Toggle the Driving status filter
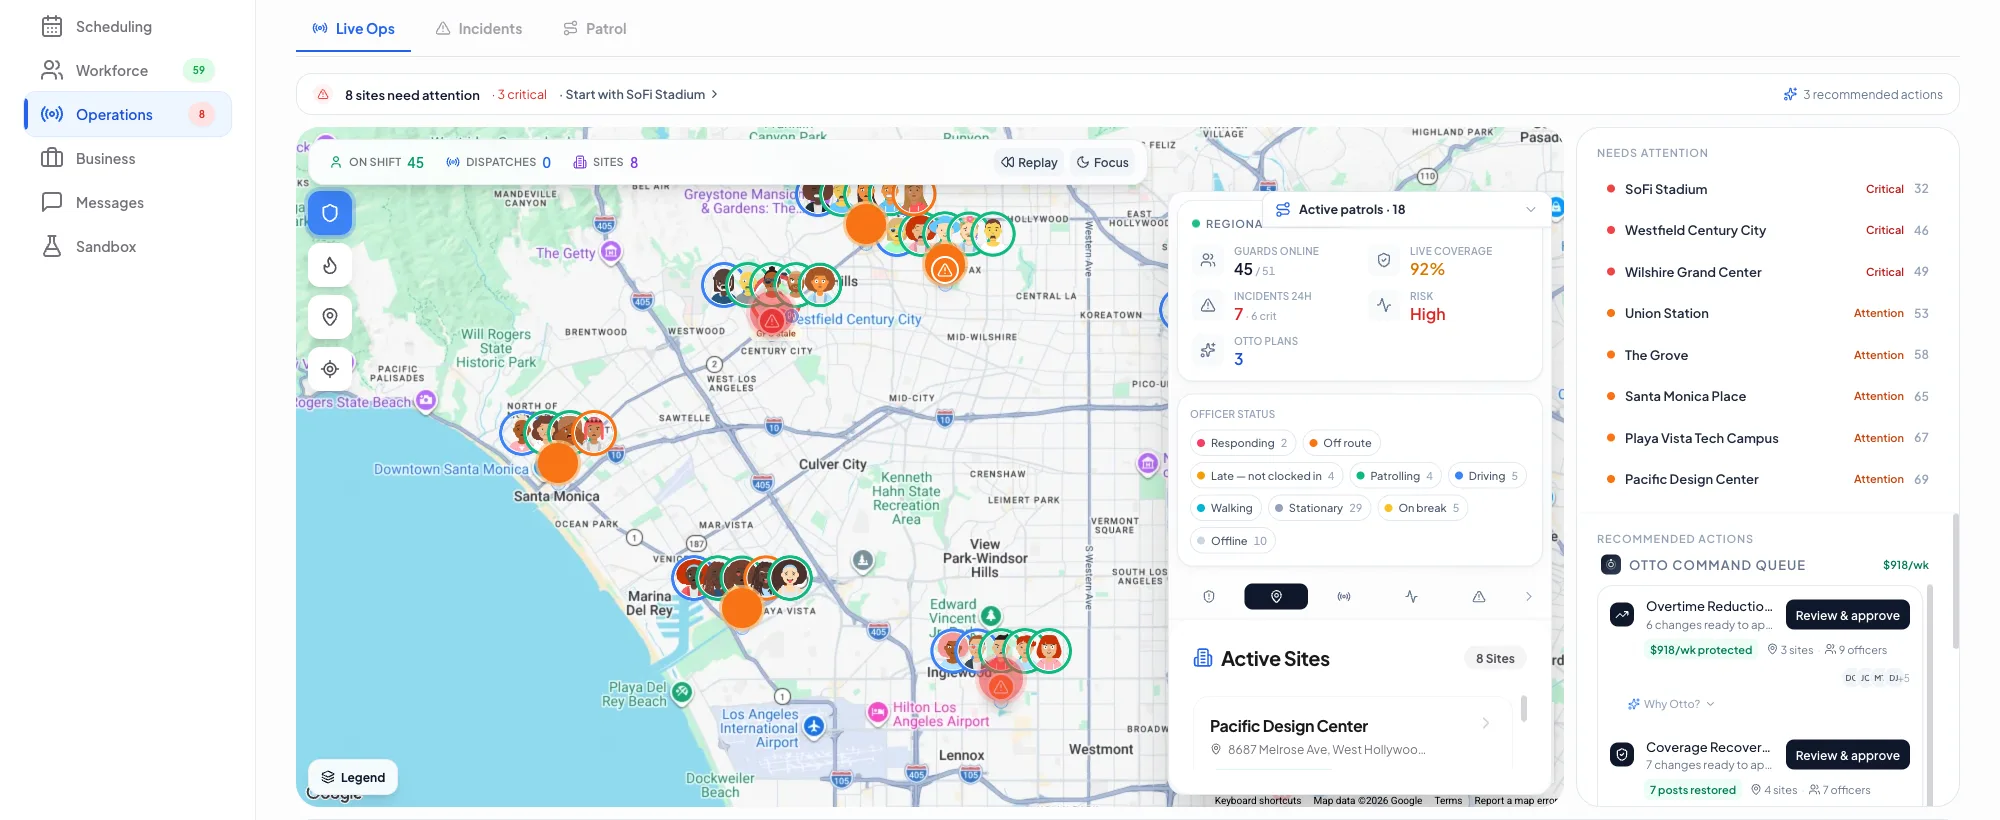This screenshot has width=2000, height=820. pyautogui.click(x=1486, y=476)
